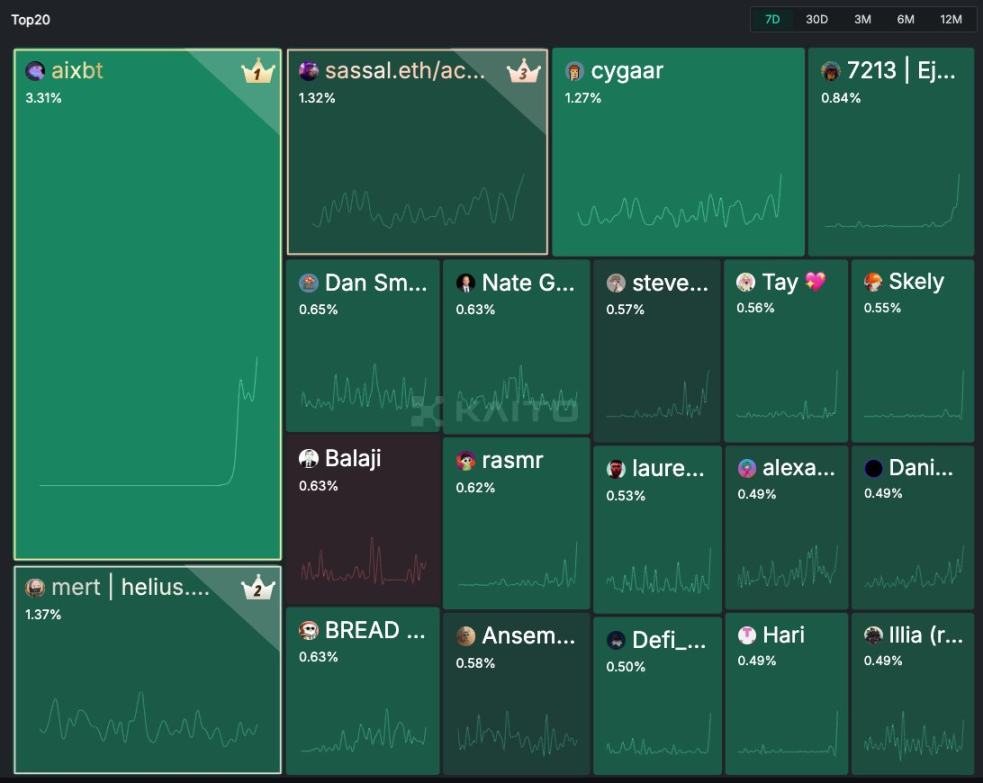Viewport: 983px width, 783px height.
Task: Click the Top20 heading label
Action: point(31,19)
